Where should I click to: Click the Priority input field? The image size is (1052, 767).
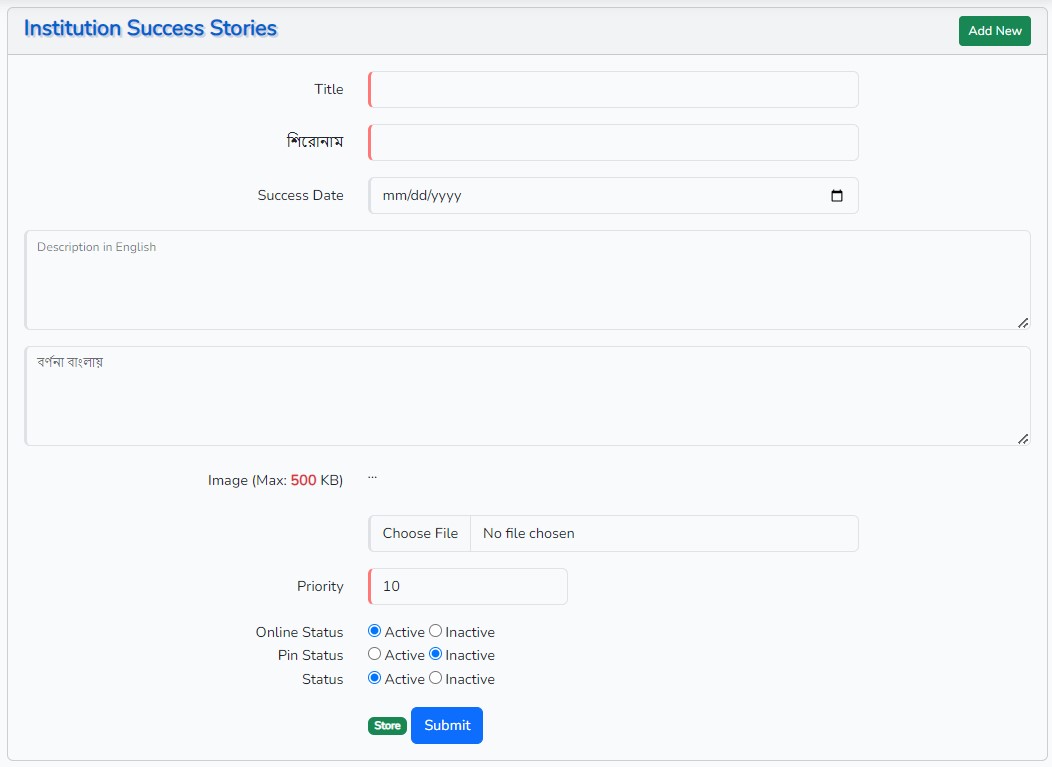point(468,587)
